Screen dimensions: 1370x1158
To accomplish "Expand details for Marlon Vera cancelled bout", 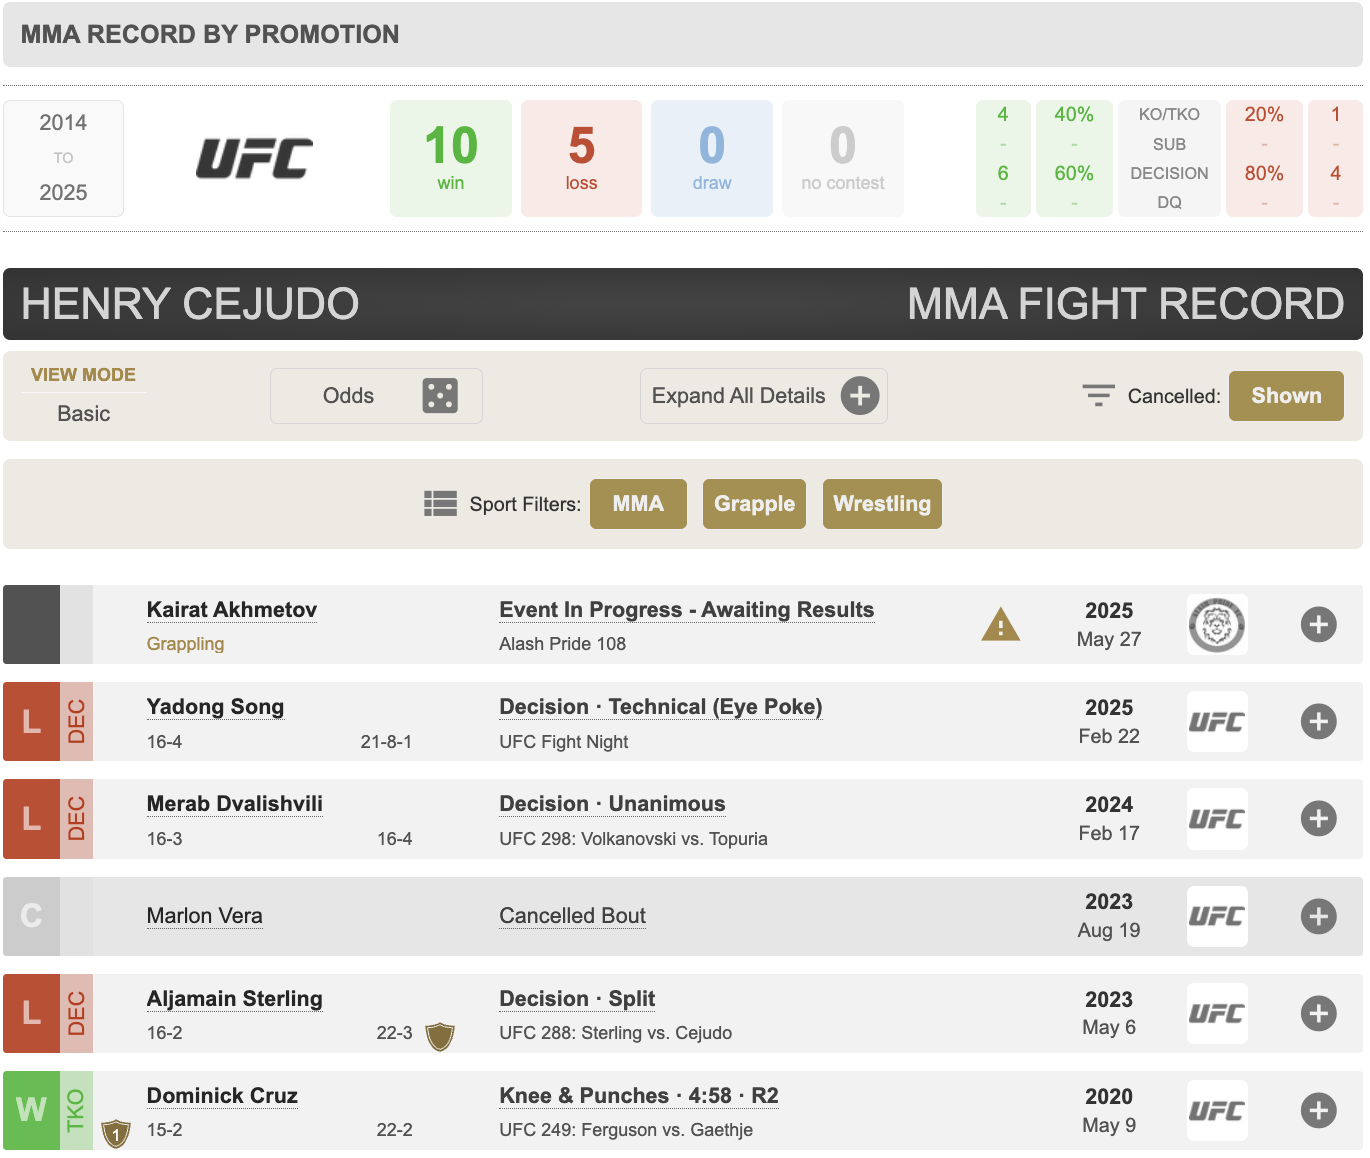I will 1319,916.
